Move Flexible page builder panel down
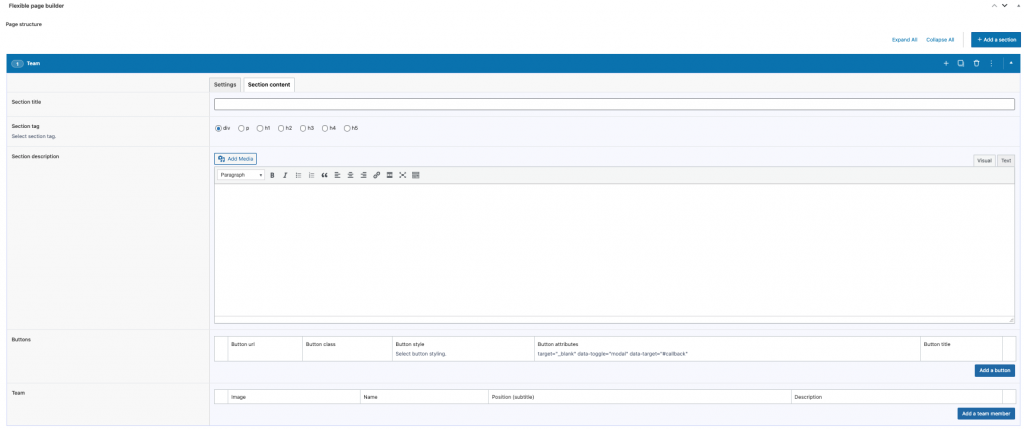This screenshot has height=429, width=1024. [x=1004, y=5]
